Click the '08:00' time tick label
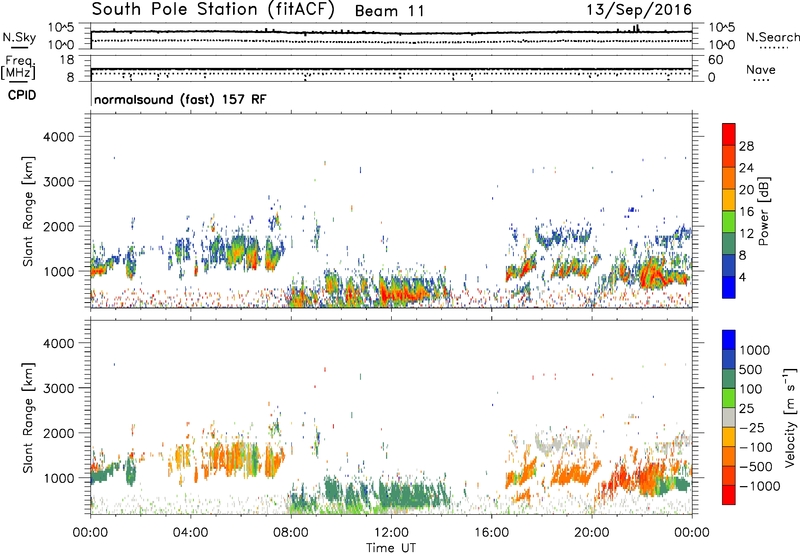This screenshot has height=554, width=800. click(291, 533)
